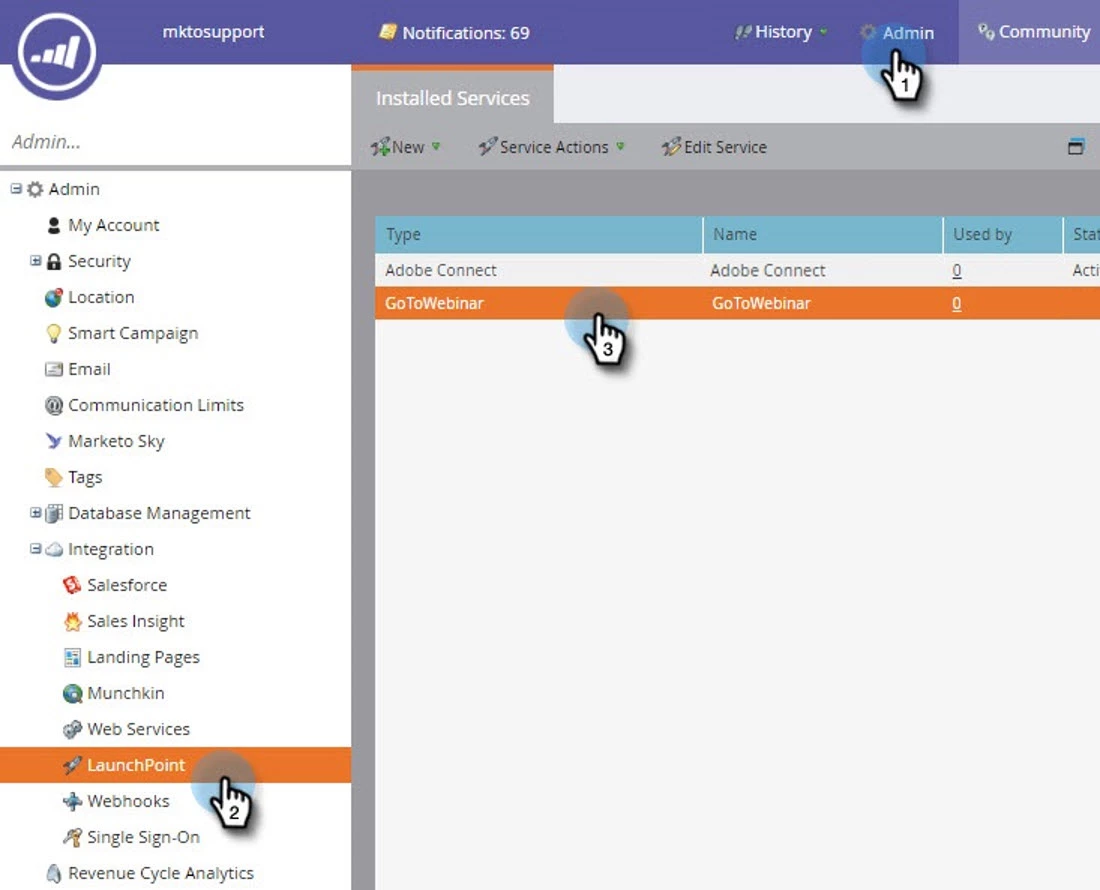Select the Salesforce tree label

(127, 585)
